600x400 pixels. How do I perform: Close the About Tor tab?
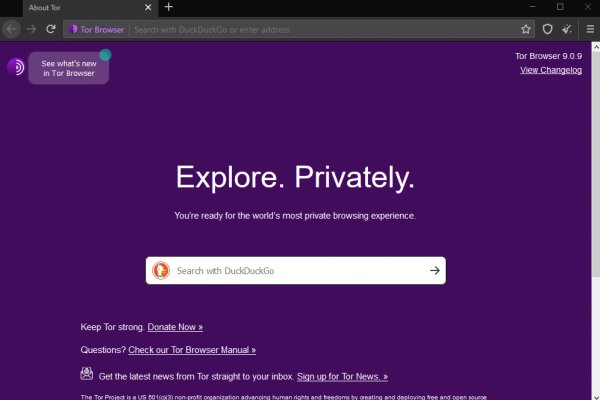click(148, 7)
